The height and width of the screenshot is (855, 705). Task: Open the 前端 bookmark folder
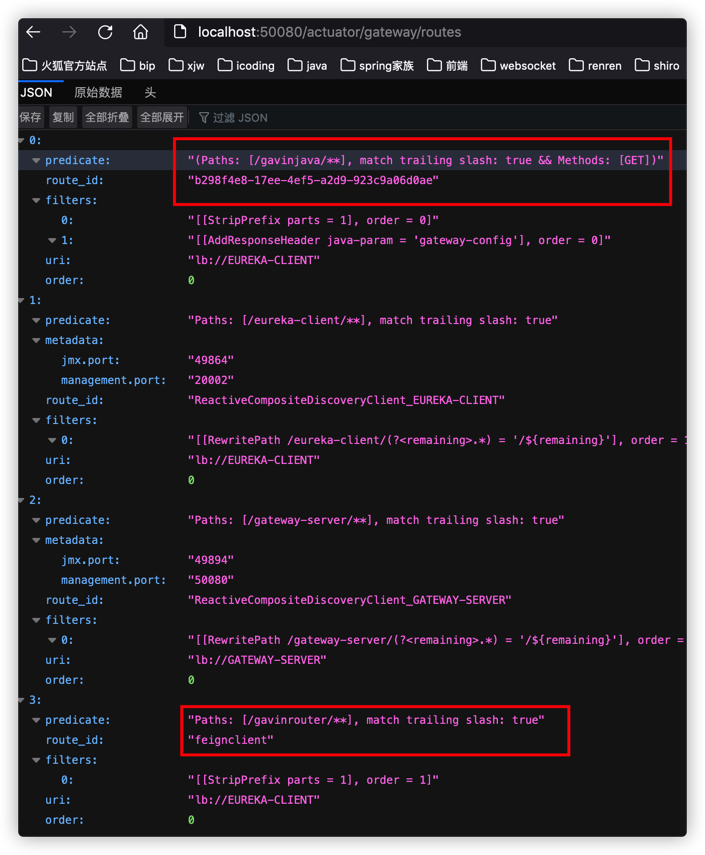pos(447,65)
